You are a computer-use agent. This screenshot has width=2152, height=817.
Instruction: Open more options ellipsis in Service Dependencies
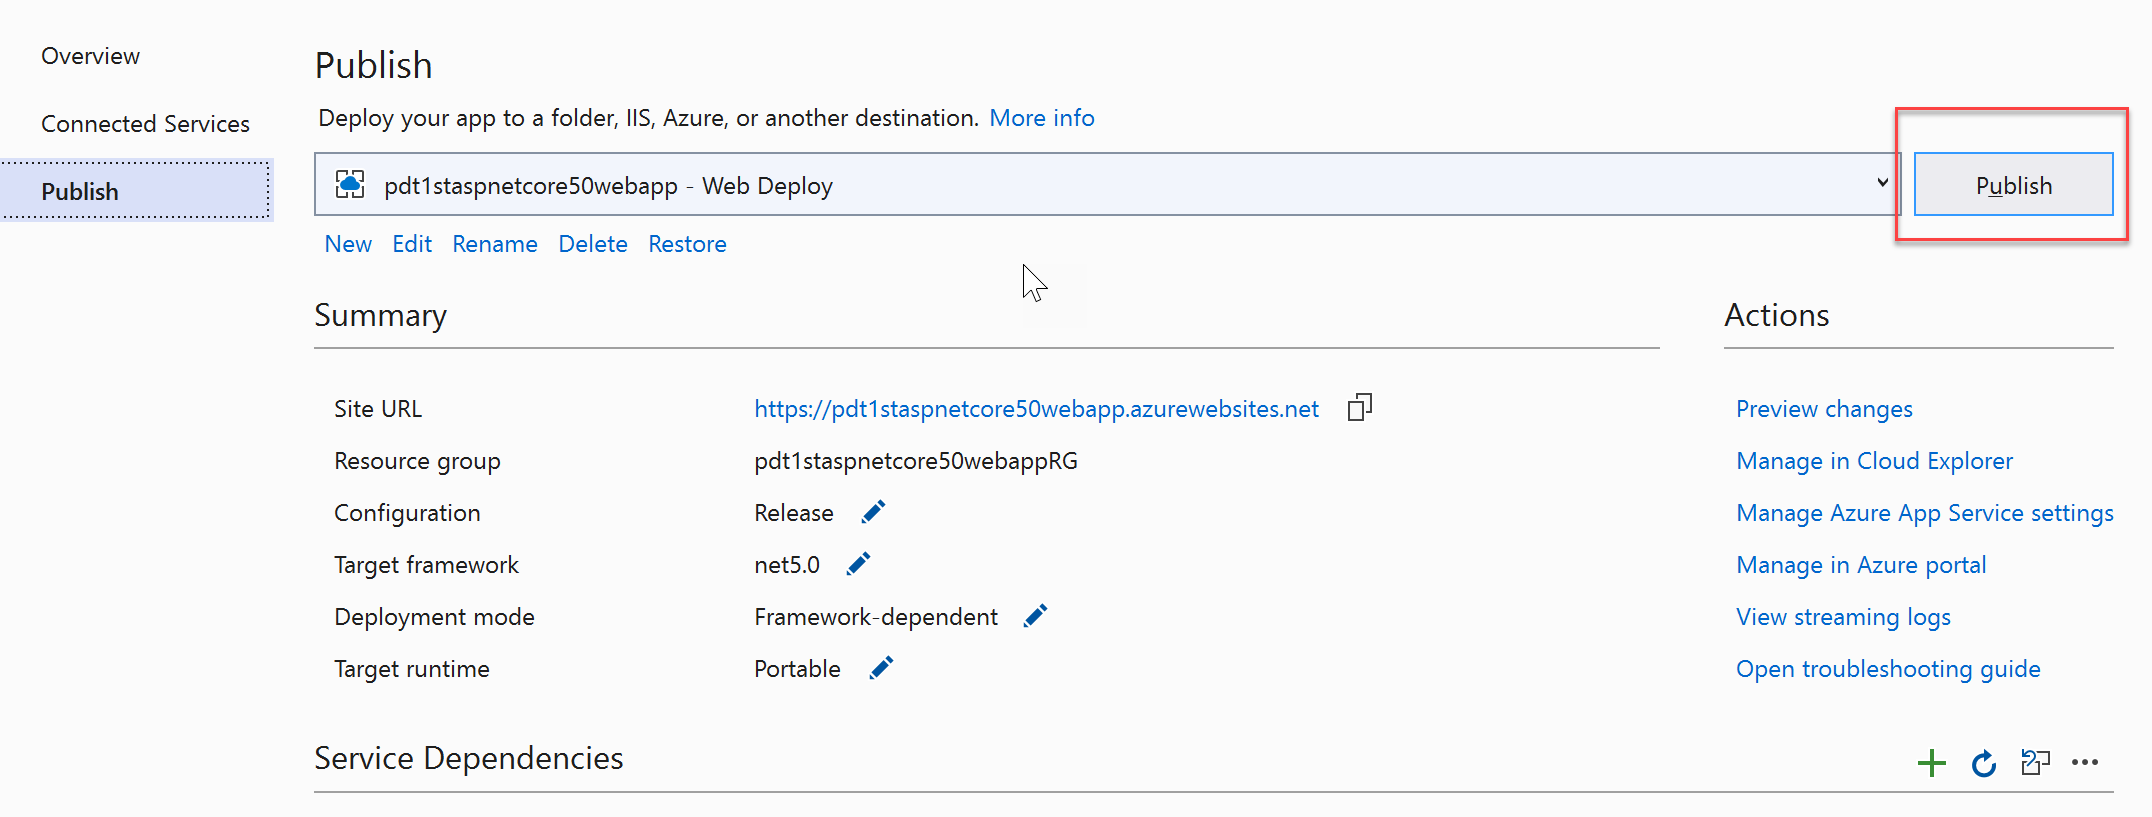2085,763
